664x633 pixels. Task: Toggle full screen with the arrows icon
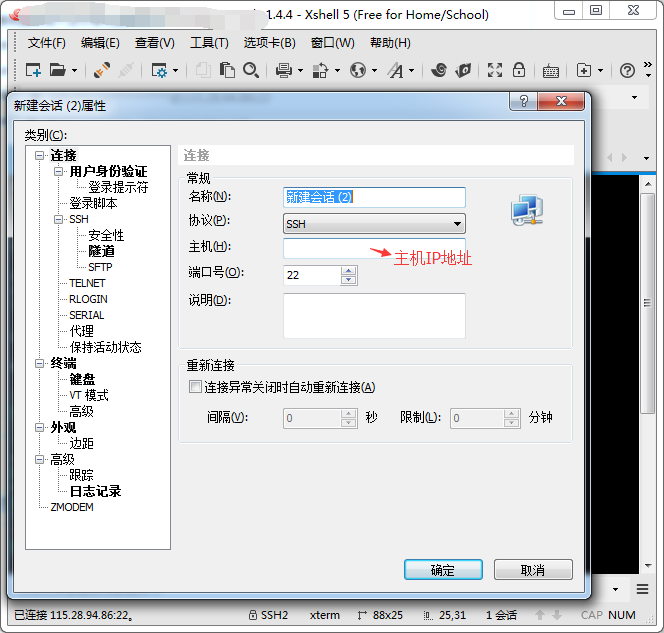coord(495,70)
